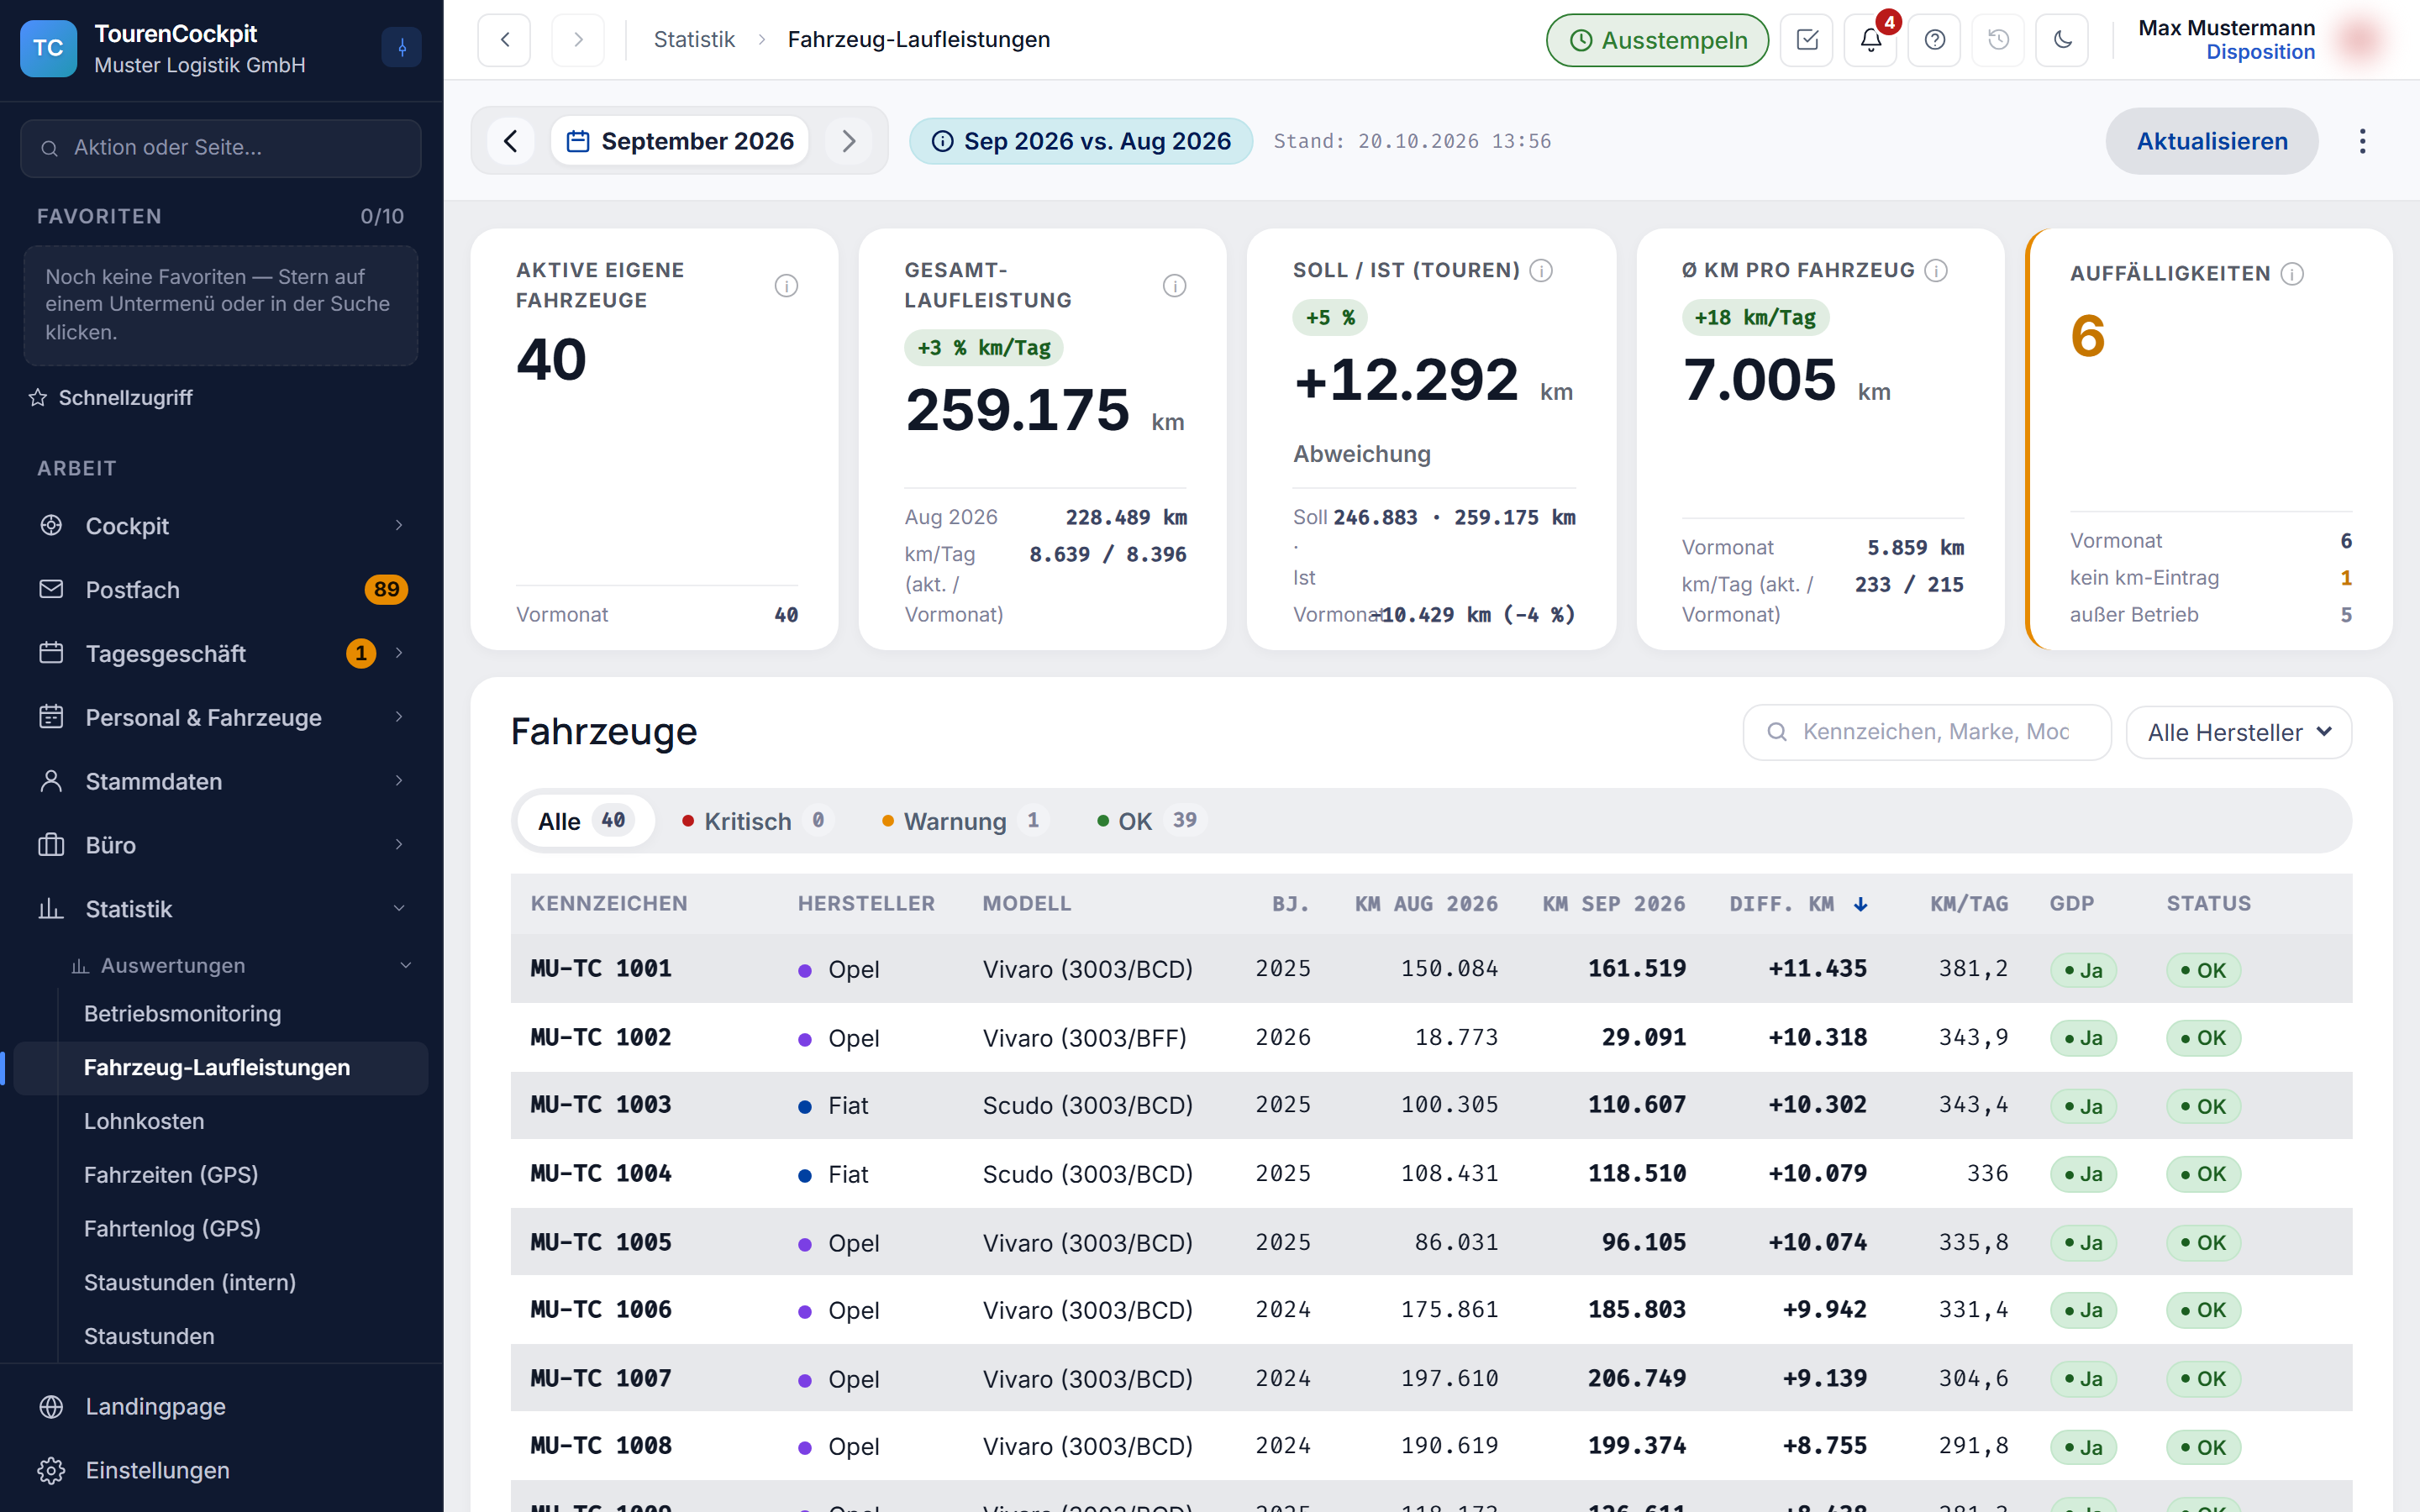
Task: Click the Schnellzugriff star icon
Action: (x=38, y=398)
